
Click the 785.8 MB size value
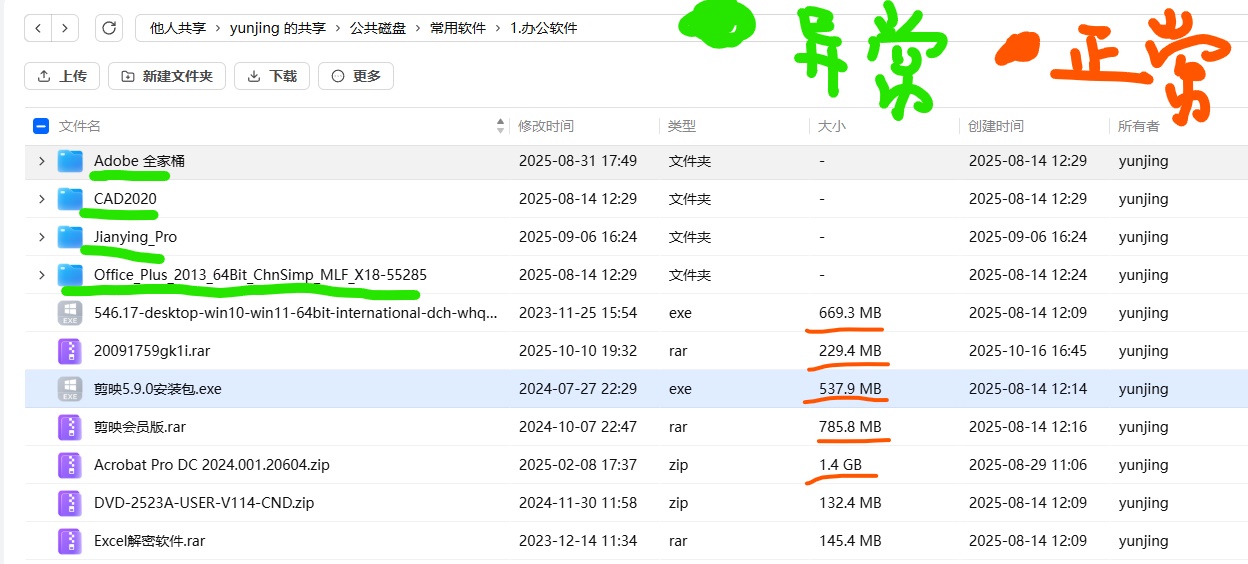[850, 427]
